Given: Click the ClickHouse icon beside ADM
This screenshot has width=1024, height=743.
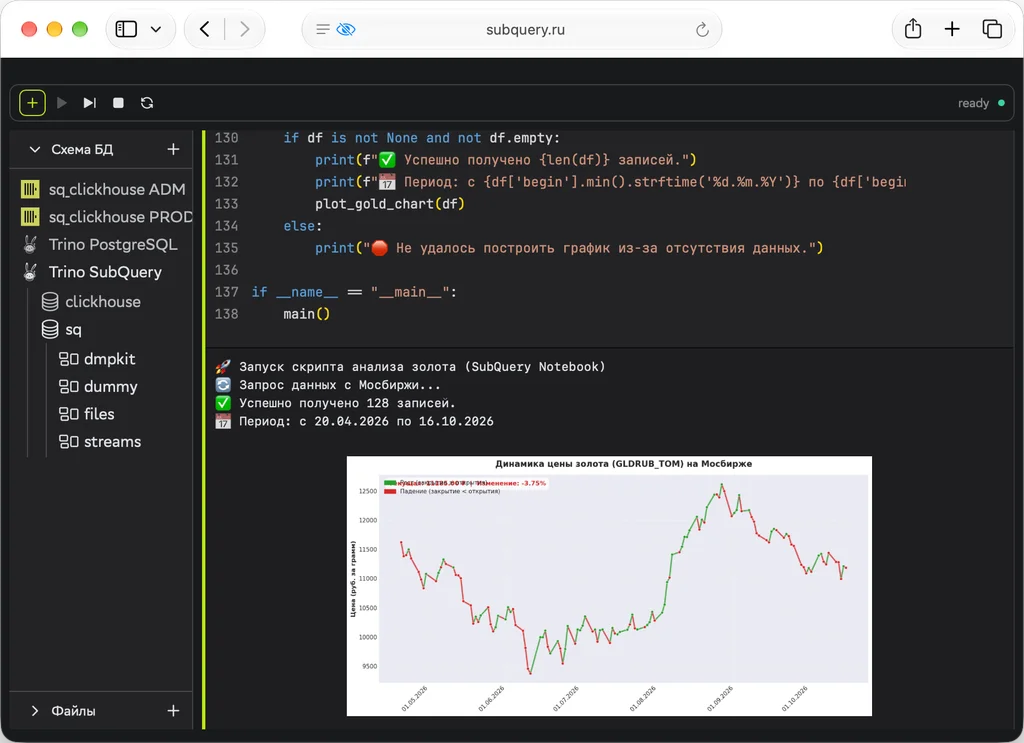Looking at the screenshot, I should point(30,189).
